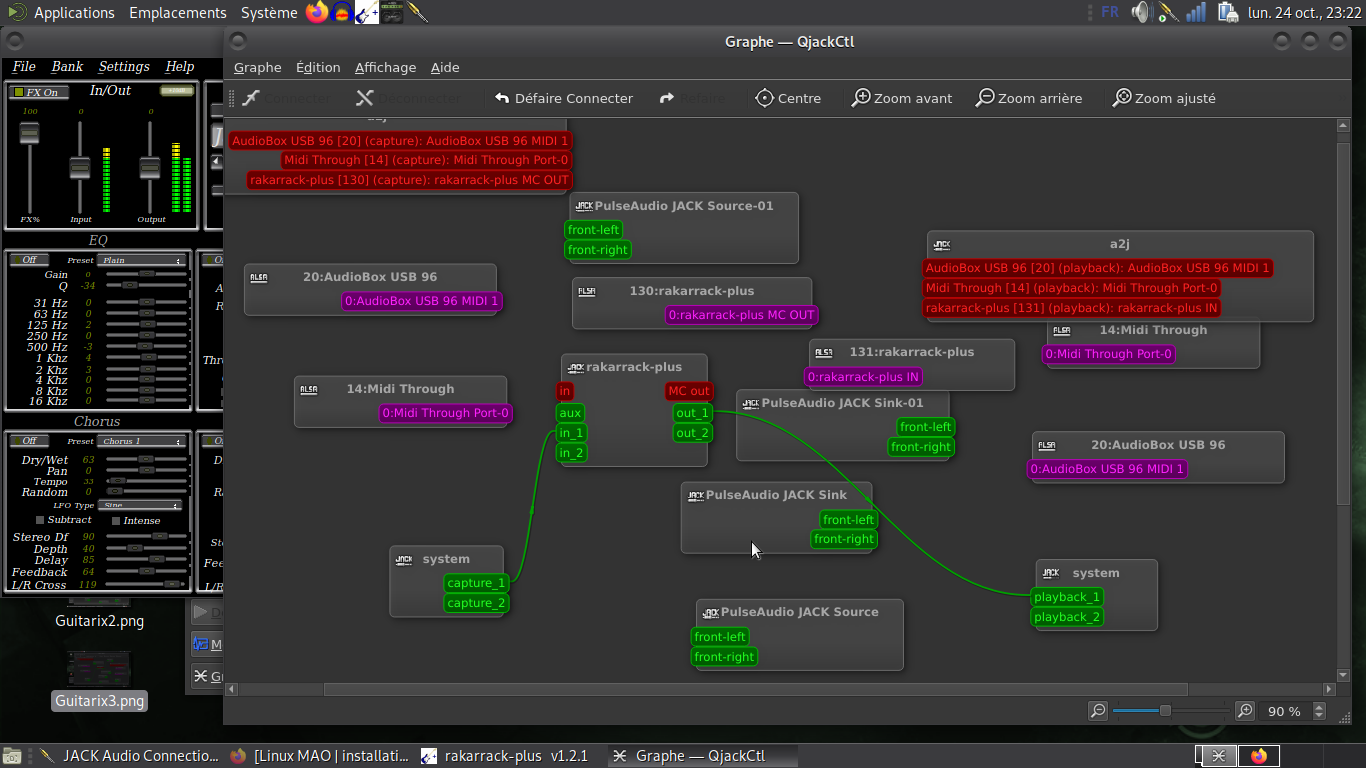Click the Centre toolbar button
The image size is (1366, 768).
(787, 98)
